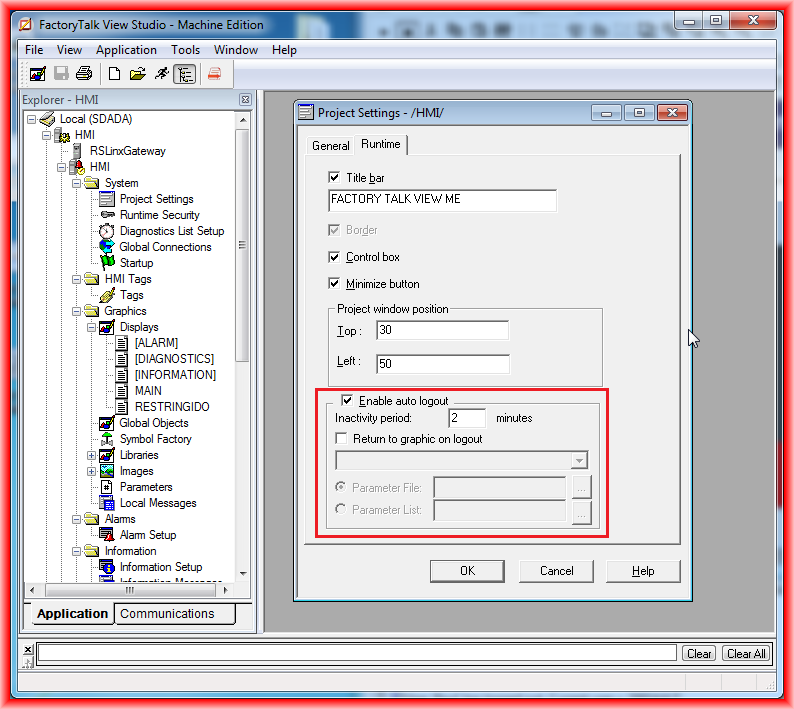This screenshot has height=709, width=794.
Task: Click the Global Connections globe icon
Action: click(107, 247)
